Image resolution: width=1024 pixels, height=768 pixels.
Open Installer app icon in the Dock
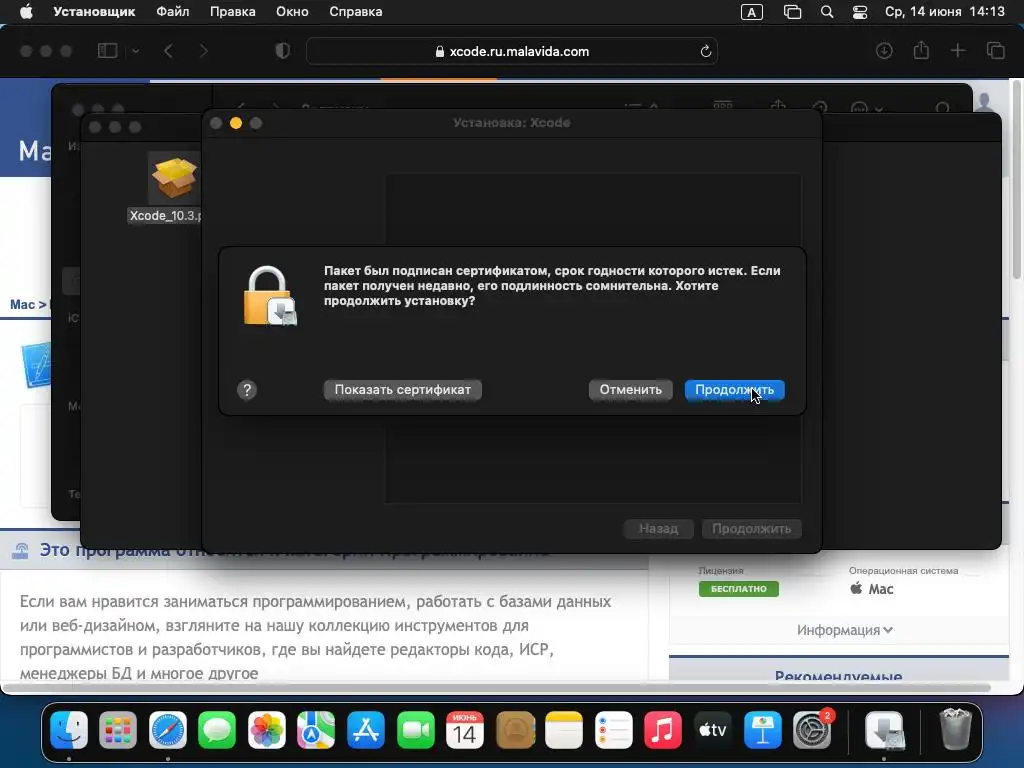[884, 729]
